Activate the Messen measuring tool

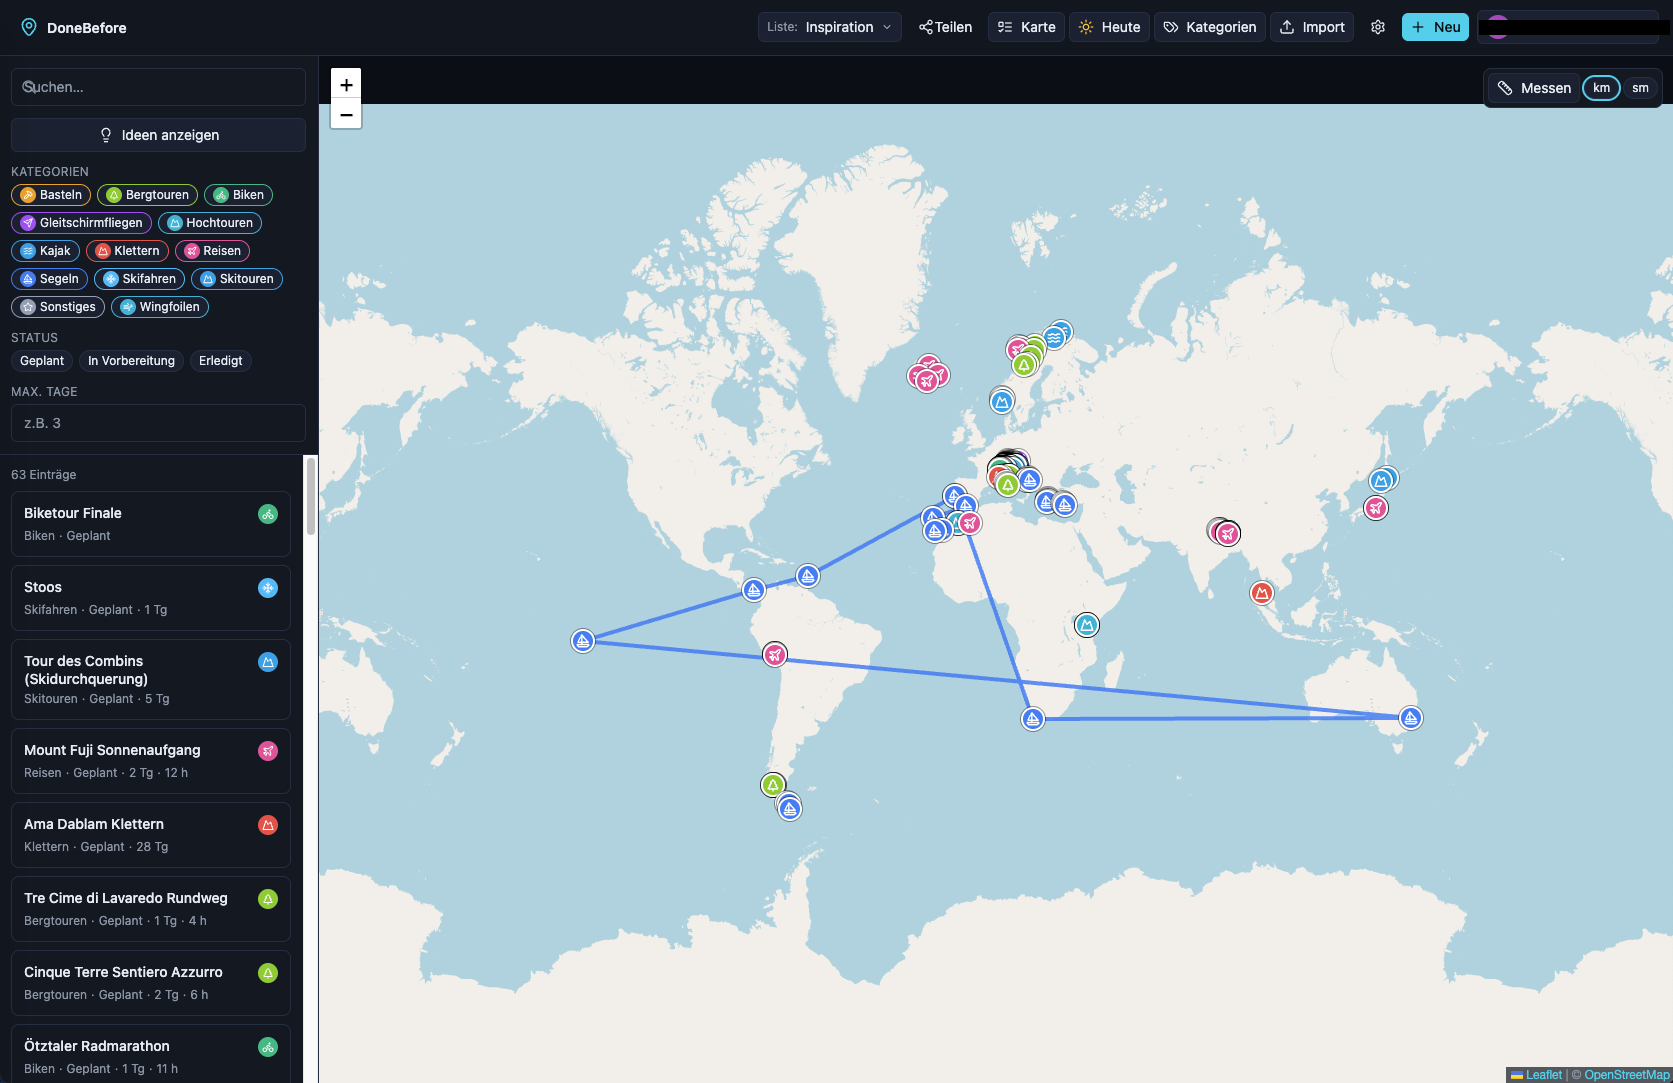tap(1534, 88)
